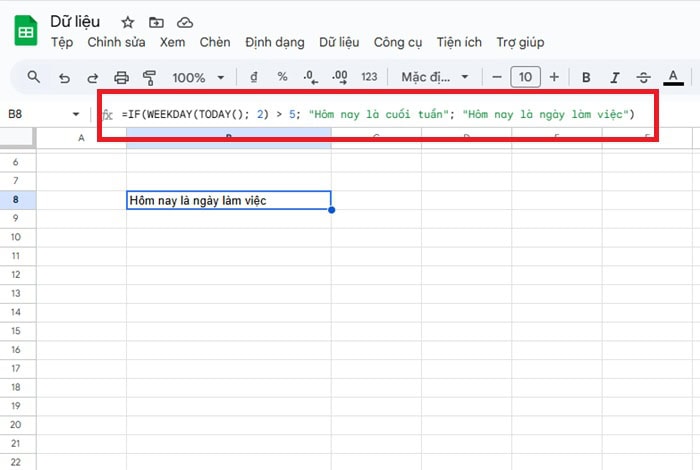Select the paint format roller icon
700x470 pixels.
coord(150,77)
